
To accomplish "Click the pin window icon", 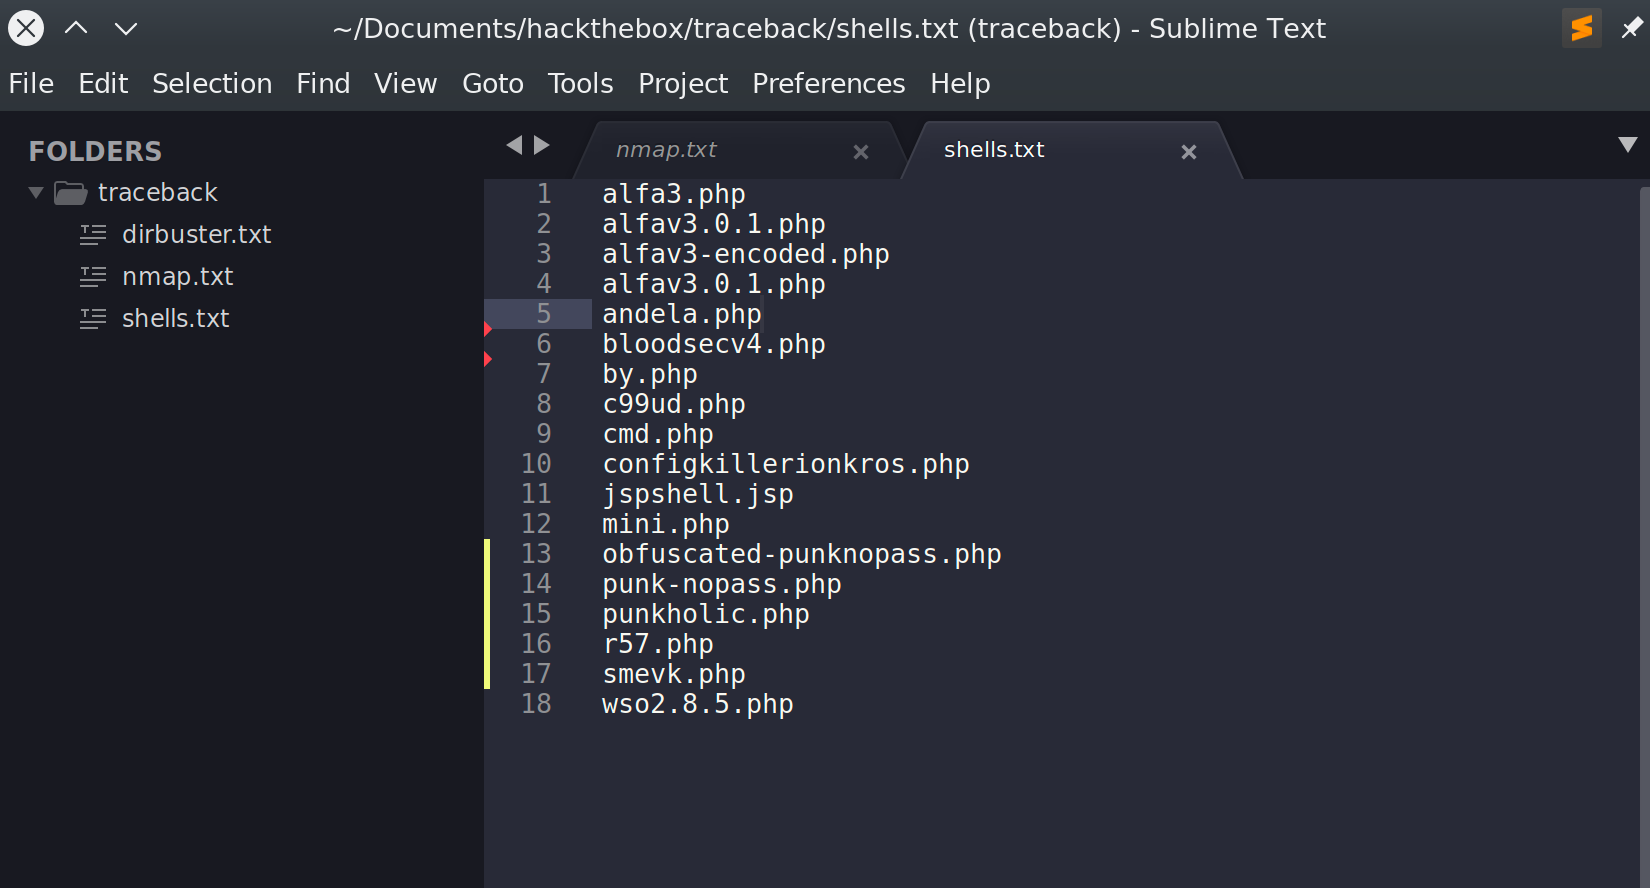I will coord(1631,28).
